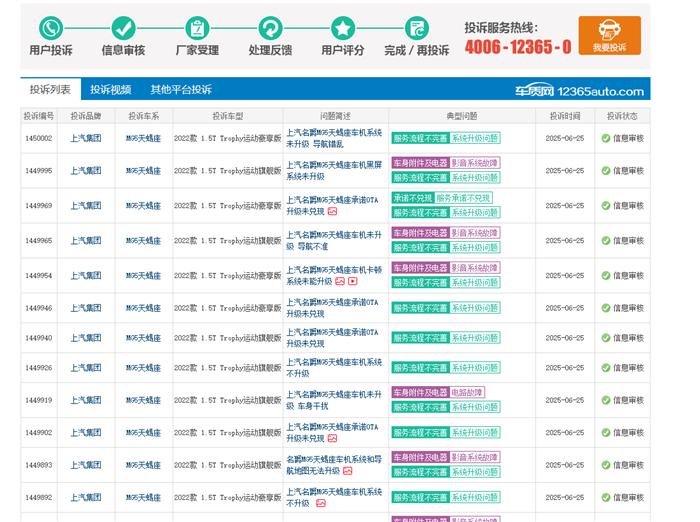Click the 处理反馈 refresh step icon
This screenshot has width=700, height=522.
tap(270, 28)
